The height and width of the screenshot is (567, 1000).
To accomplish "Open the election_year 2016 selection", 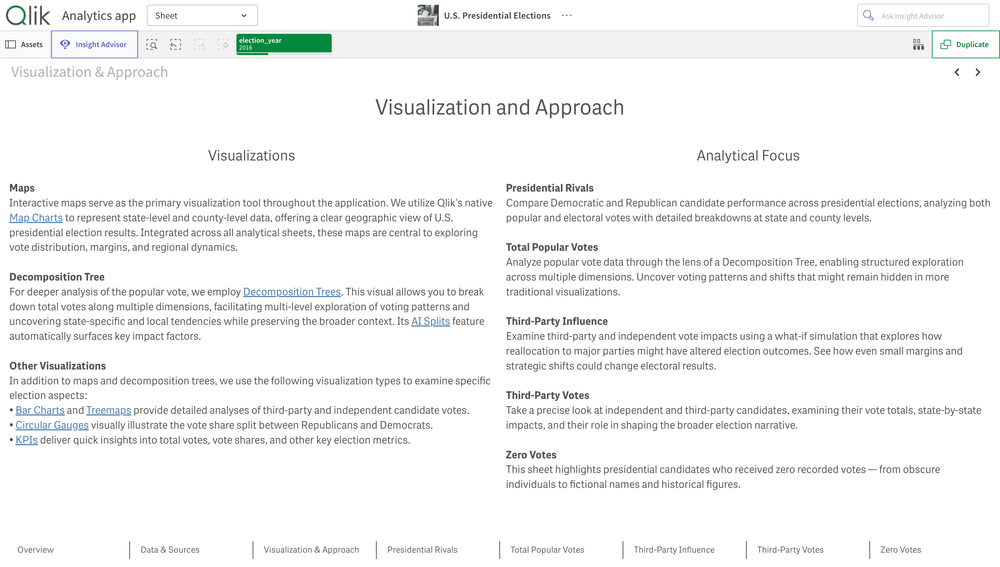I will [x=283, y=43].
